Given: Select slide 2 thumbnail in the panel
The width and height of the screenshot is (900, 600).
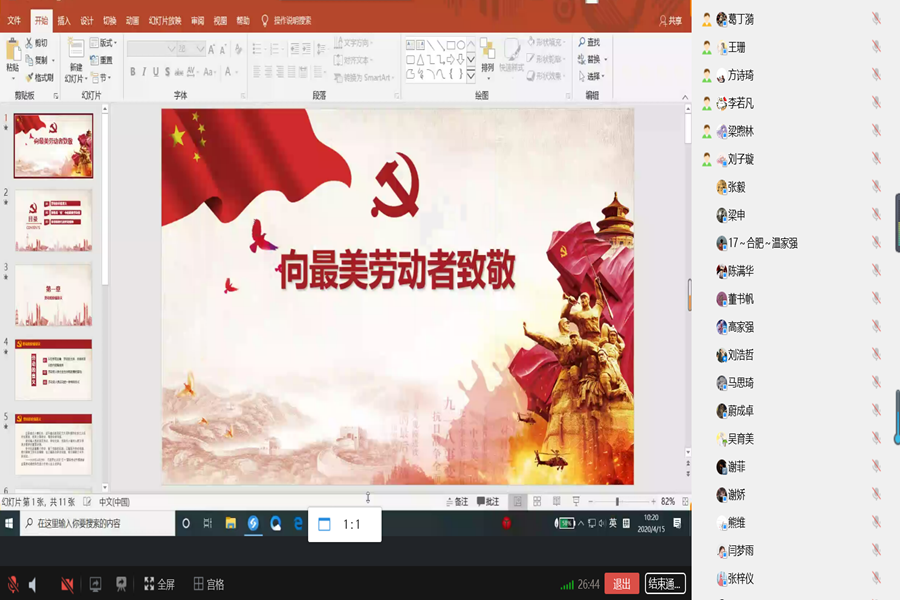Looking at the screenshot, I should (x=53, y=221).
